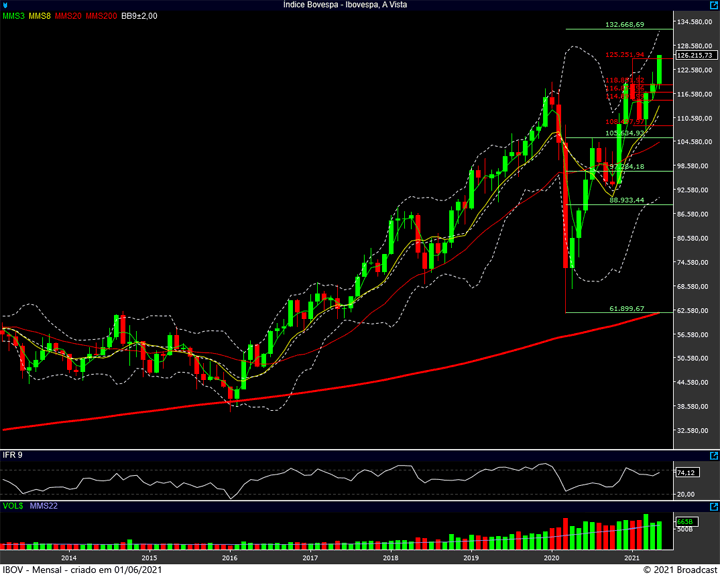Image resolution: width=720 pixels, height=575 pixels.
Task: Select the MMS3 moving average label
Action: pos(14,16)
